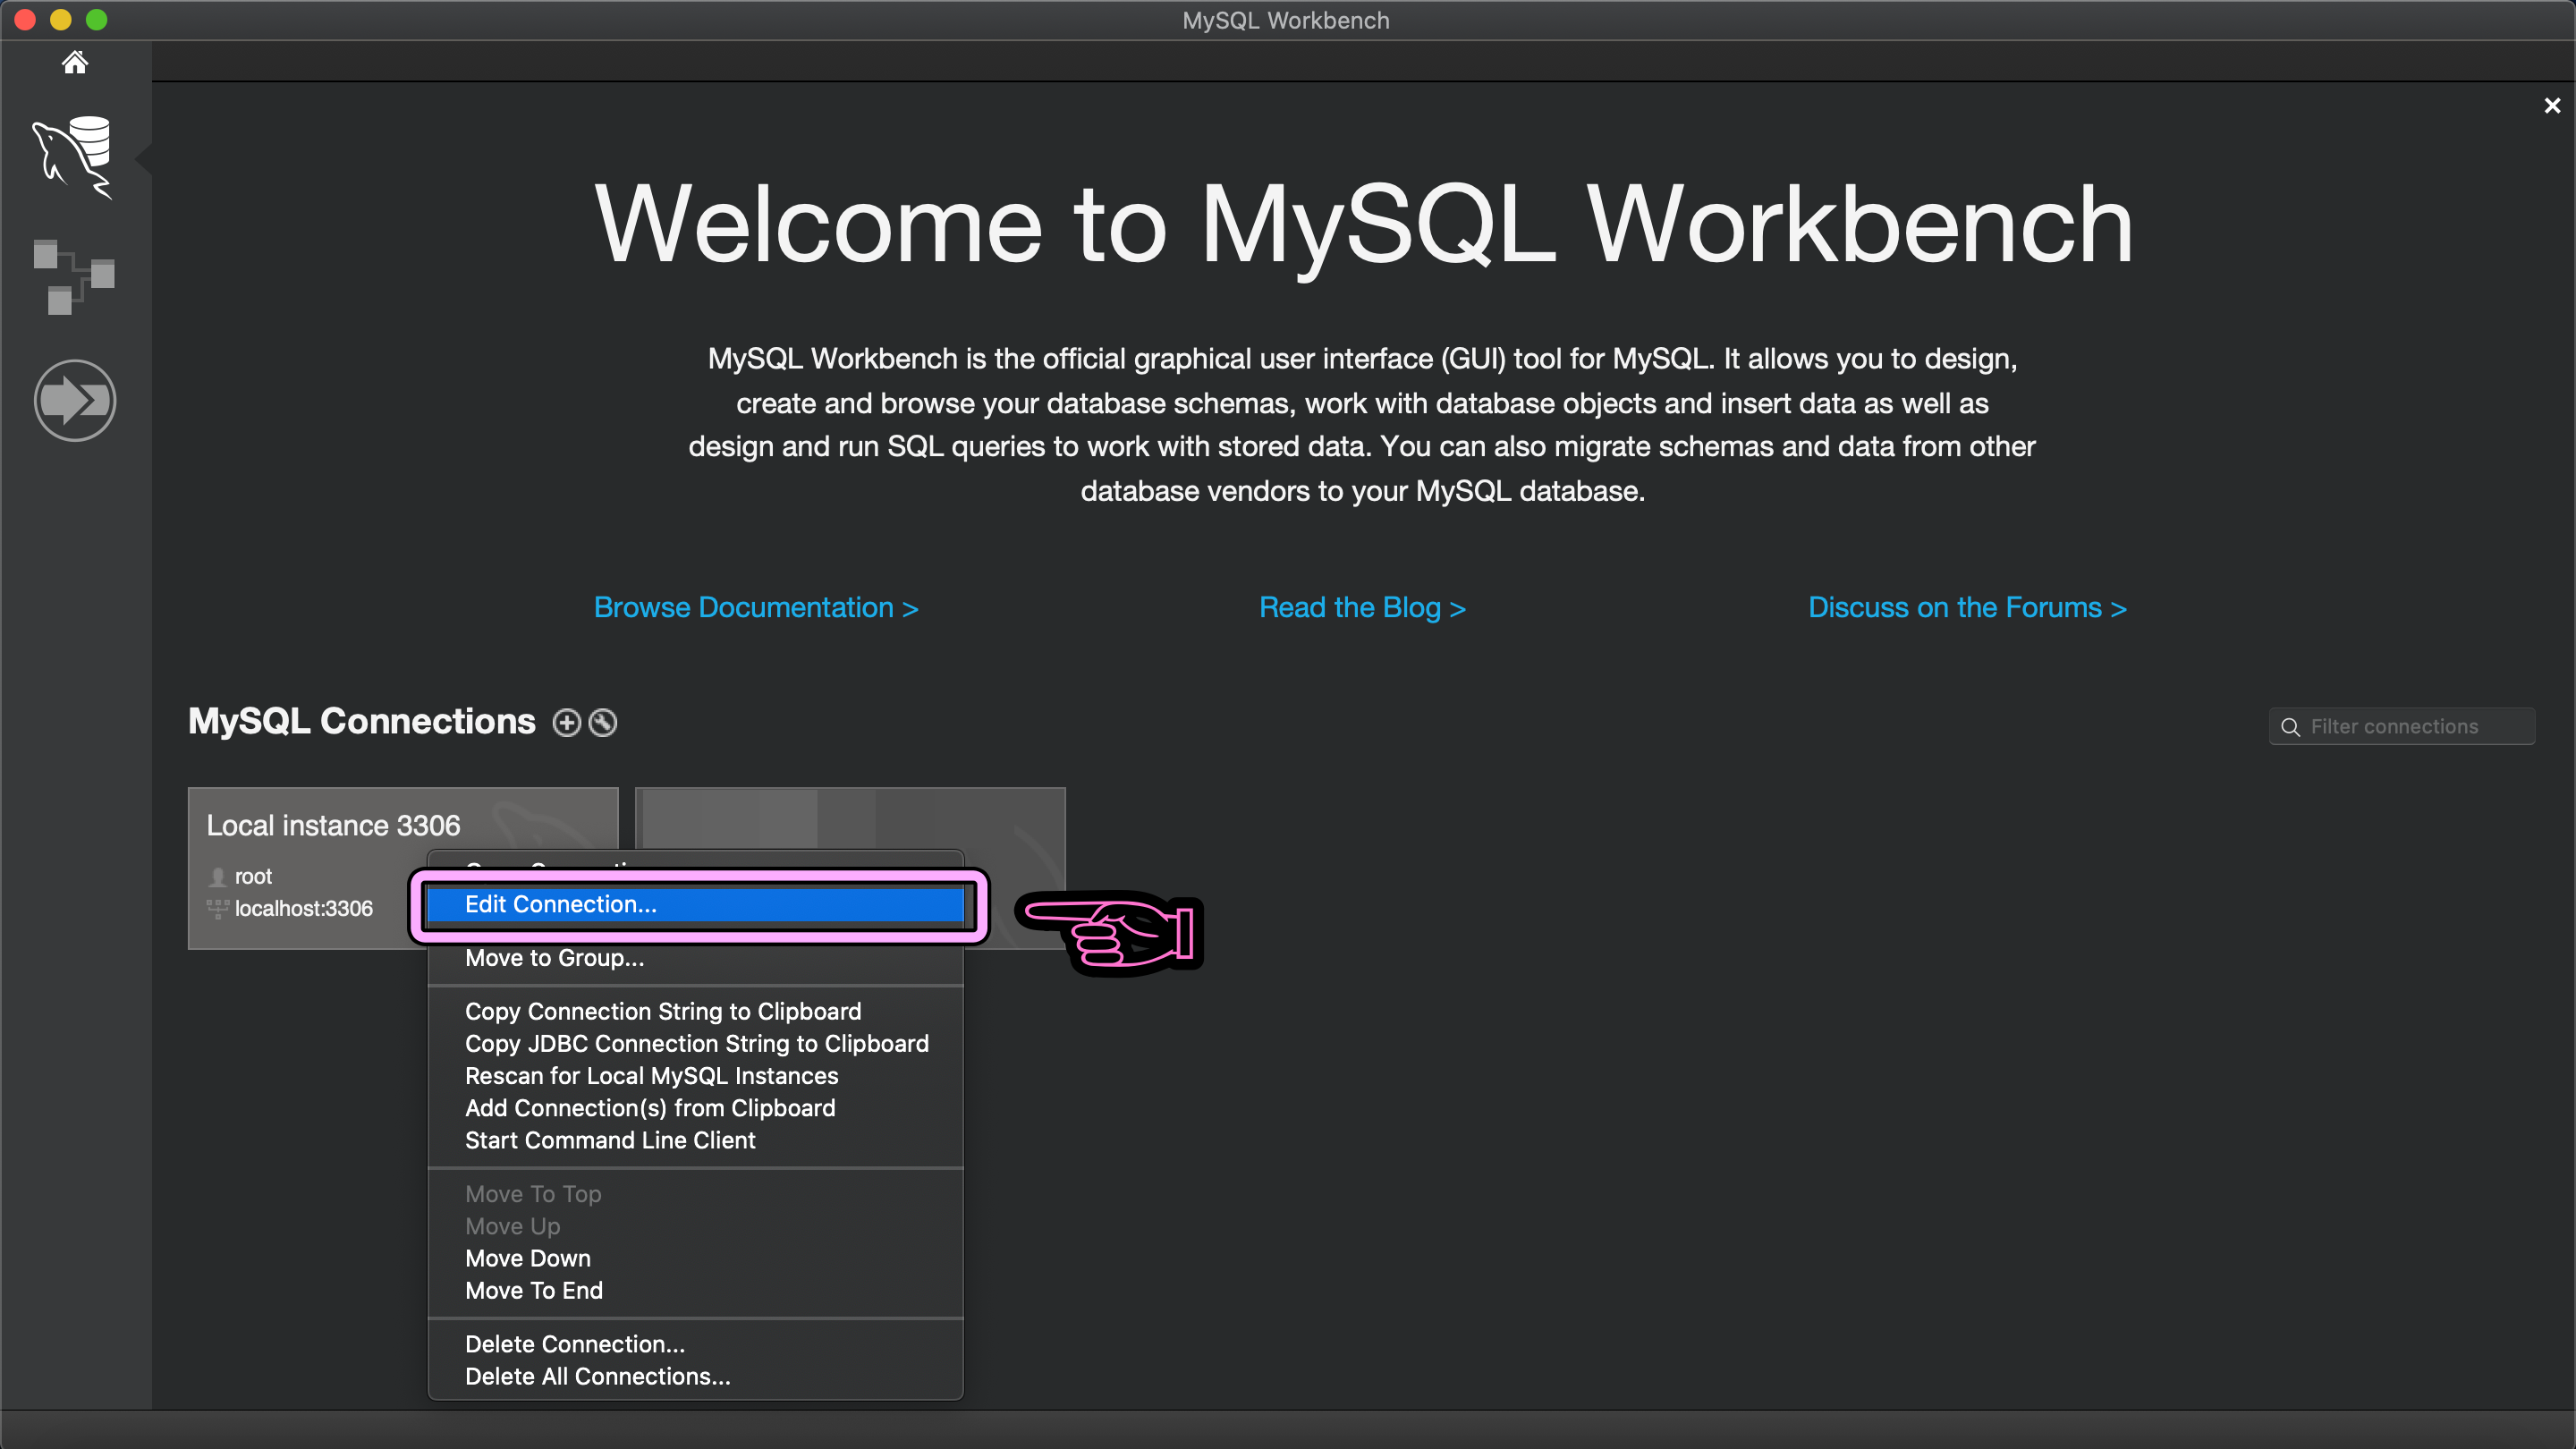The width and height of the screenshot is (2576, 1449).
Task: Open the Read the Blog link
Action: coord(1362,608)
